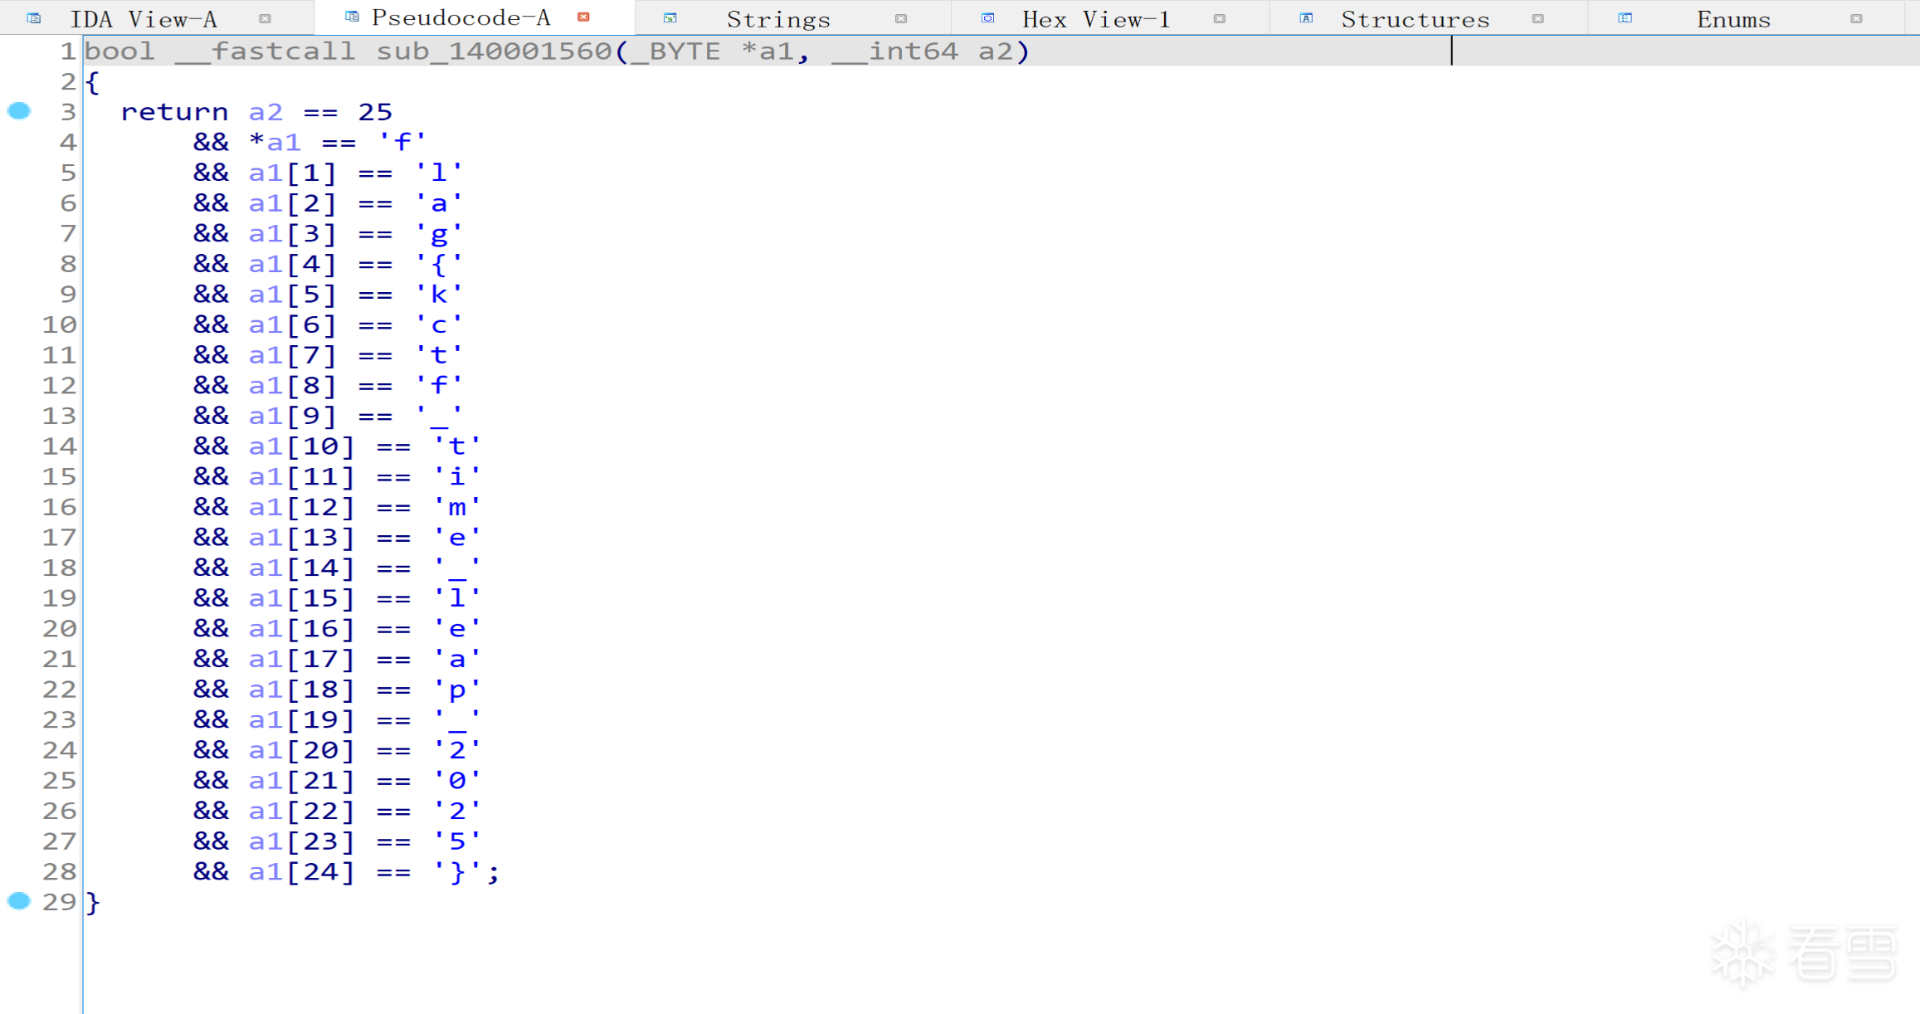
Task: Click the '{' character literal on line 8
Action: click(439, 264)
